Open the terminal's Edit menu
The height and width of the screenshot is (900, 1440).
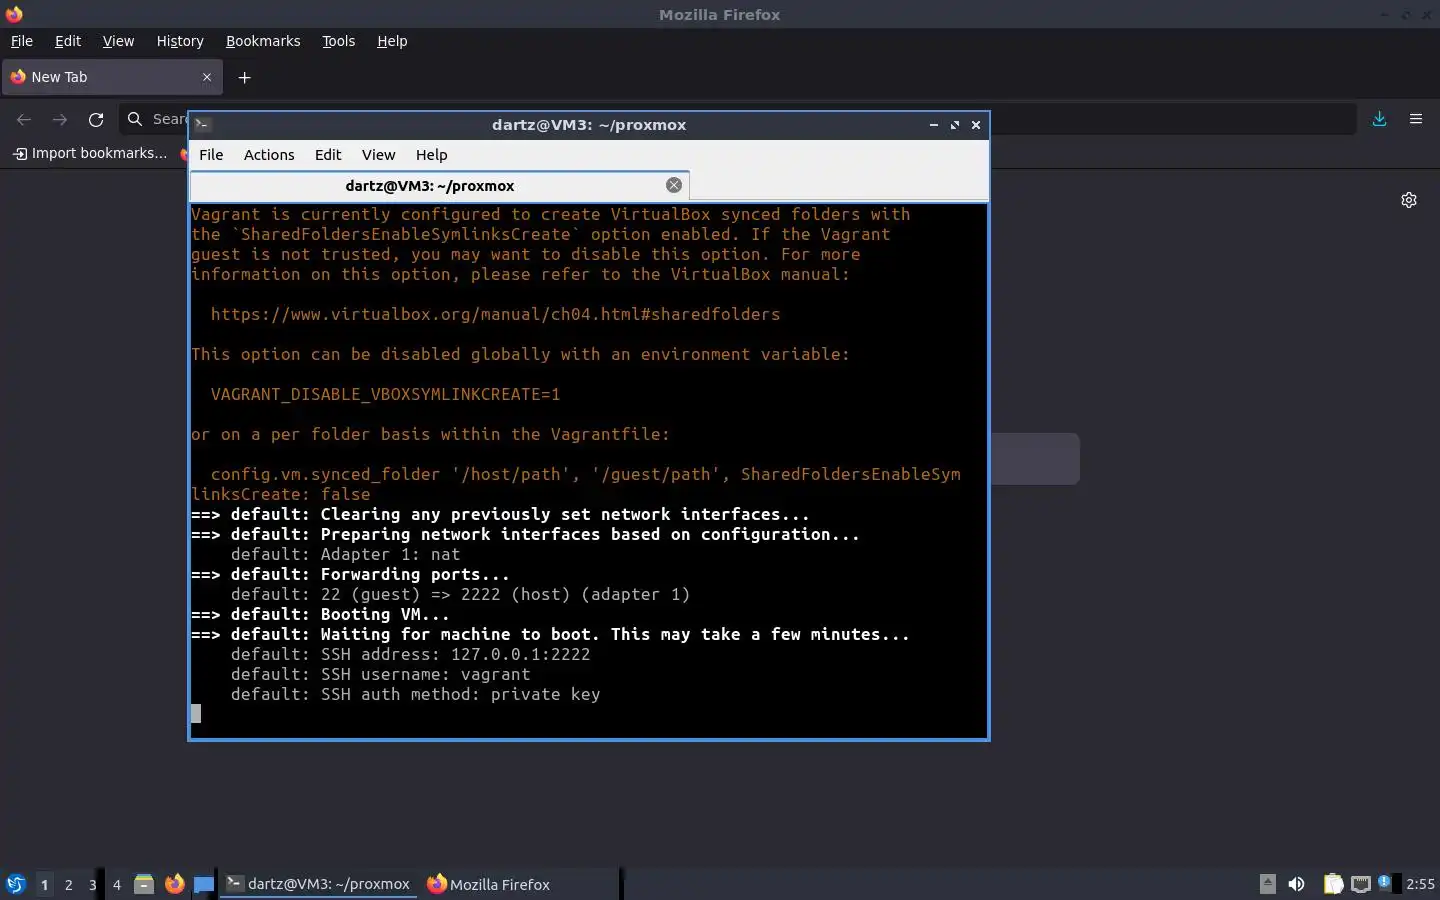[x=328, y=155]
